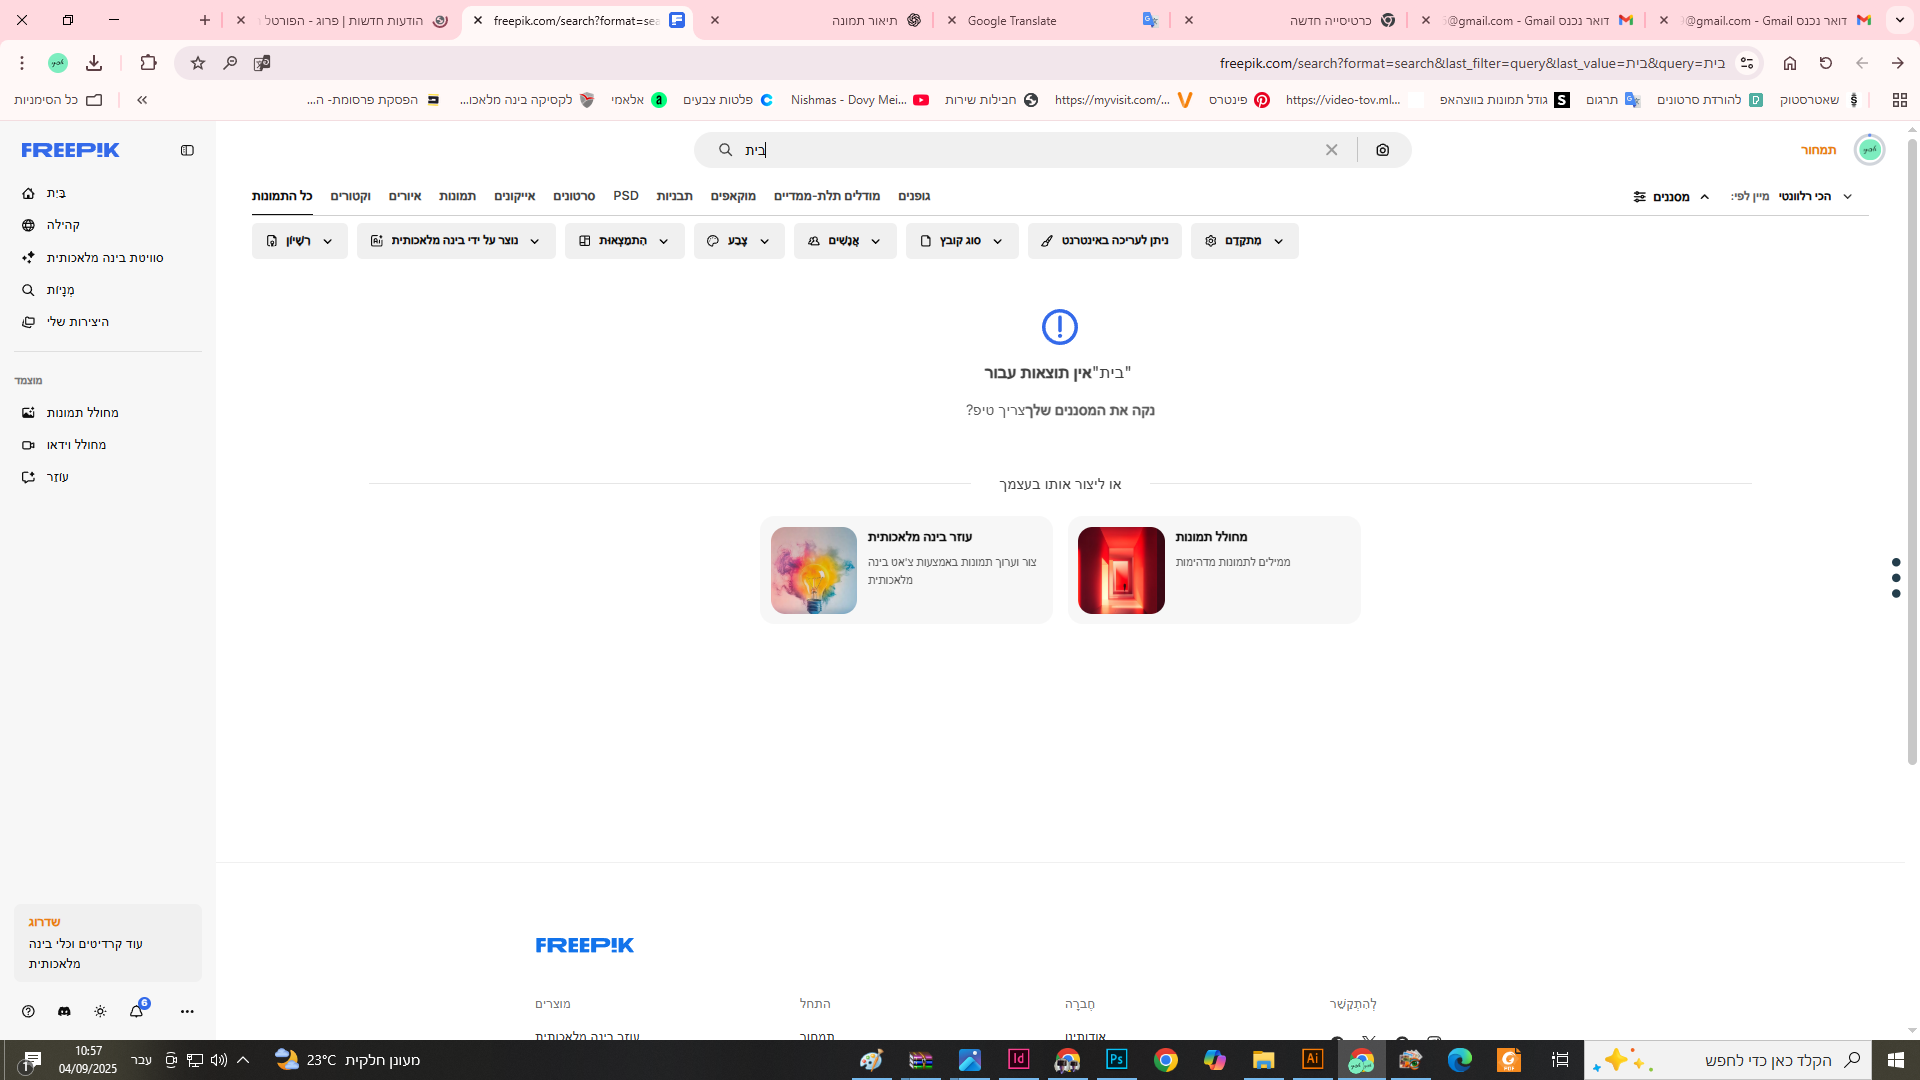The image size is (1920, 1080).
Task: Collapse the sidebar using the panel icon
Action: tap(187, 150)
